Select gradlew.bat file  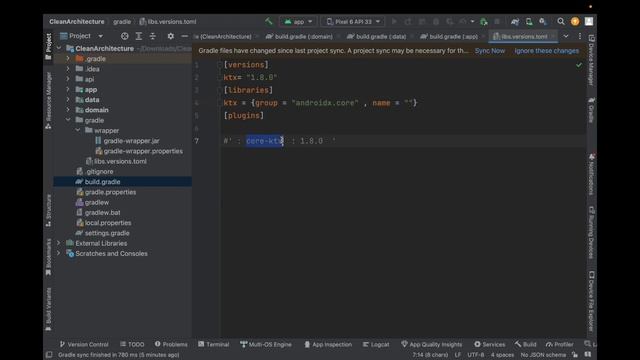[x=98, y=213]
